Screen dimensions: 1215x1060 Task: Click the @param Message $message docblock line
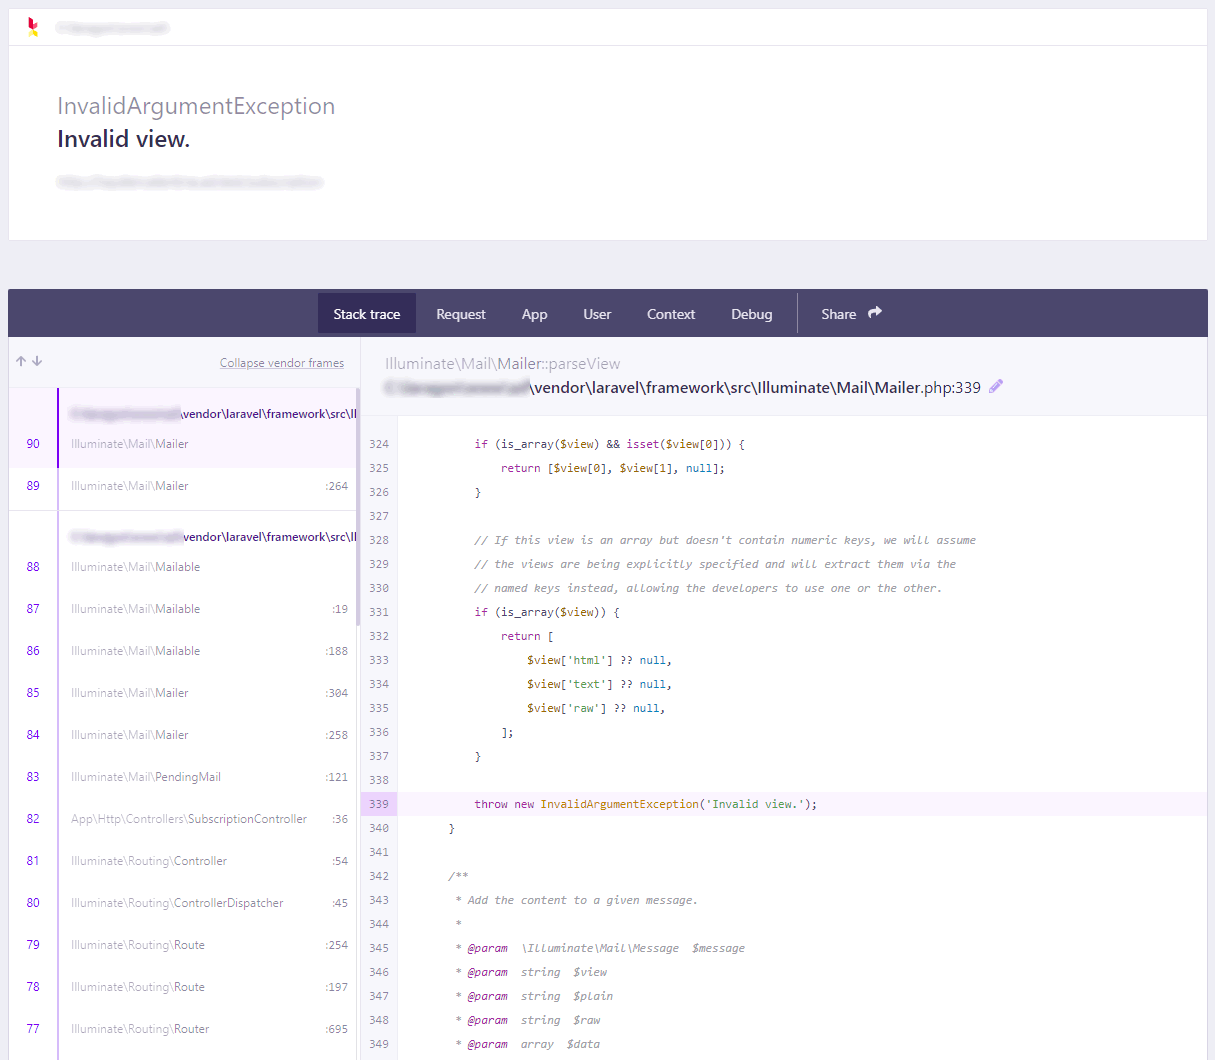point(600,948)
